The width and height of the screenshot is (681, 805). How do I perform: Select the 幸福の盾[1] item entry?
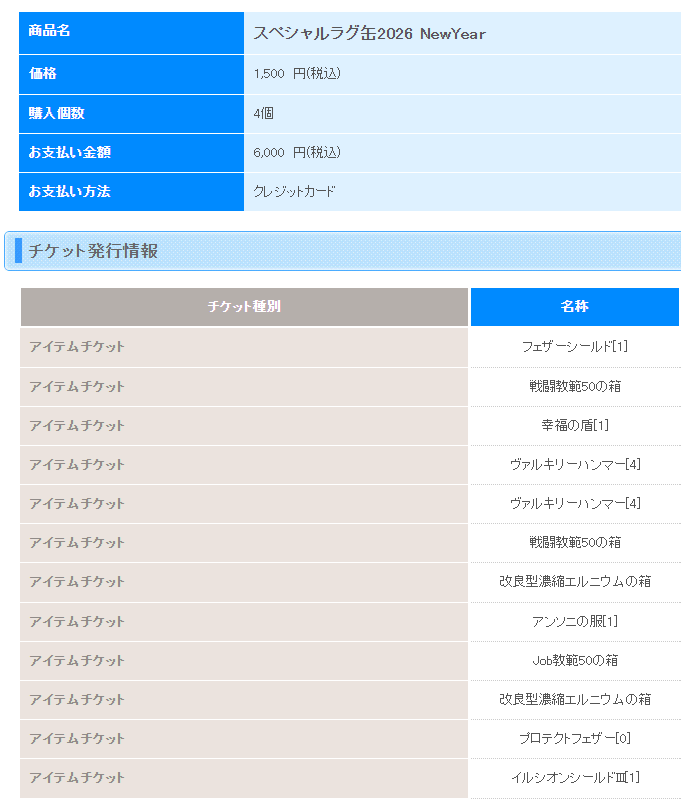pos(574,425)
